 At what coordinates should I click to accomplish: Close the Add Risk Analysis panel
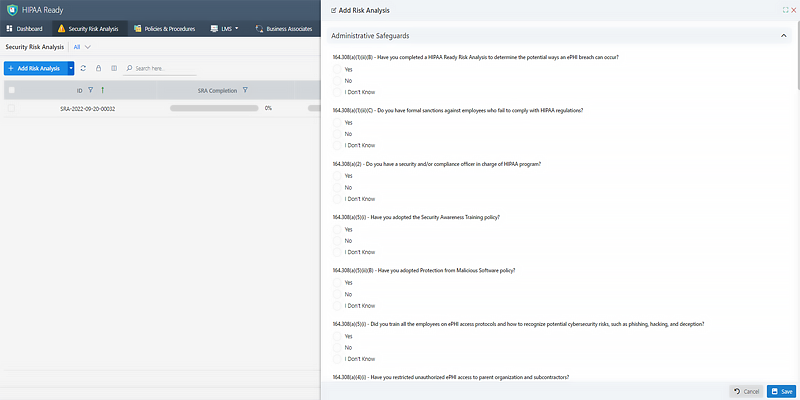pyautogui.click(x=793, y=10)
